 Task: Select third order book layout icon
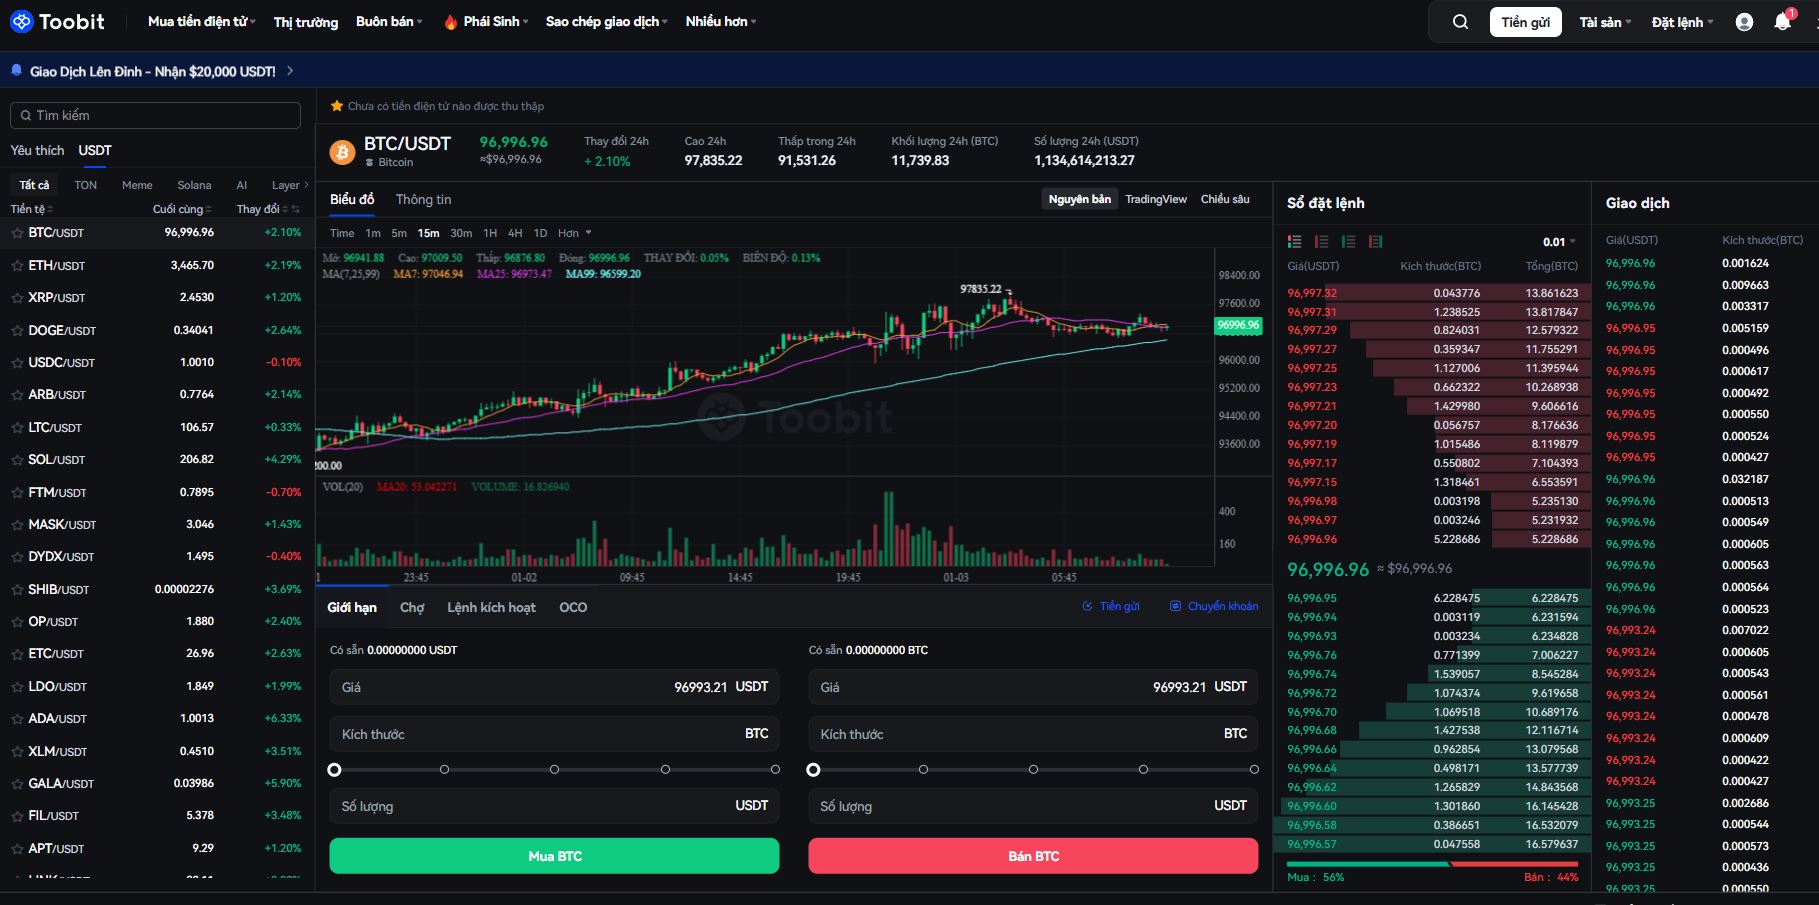click(1348, 241)
